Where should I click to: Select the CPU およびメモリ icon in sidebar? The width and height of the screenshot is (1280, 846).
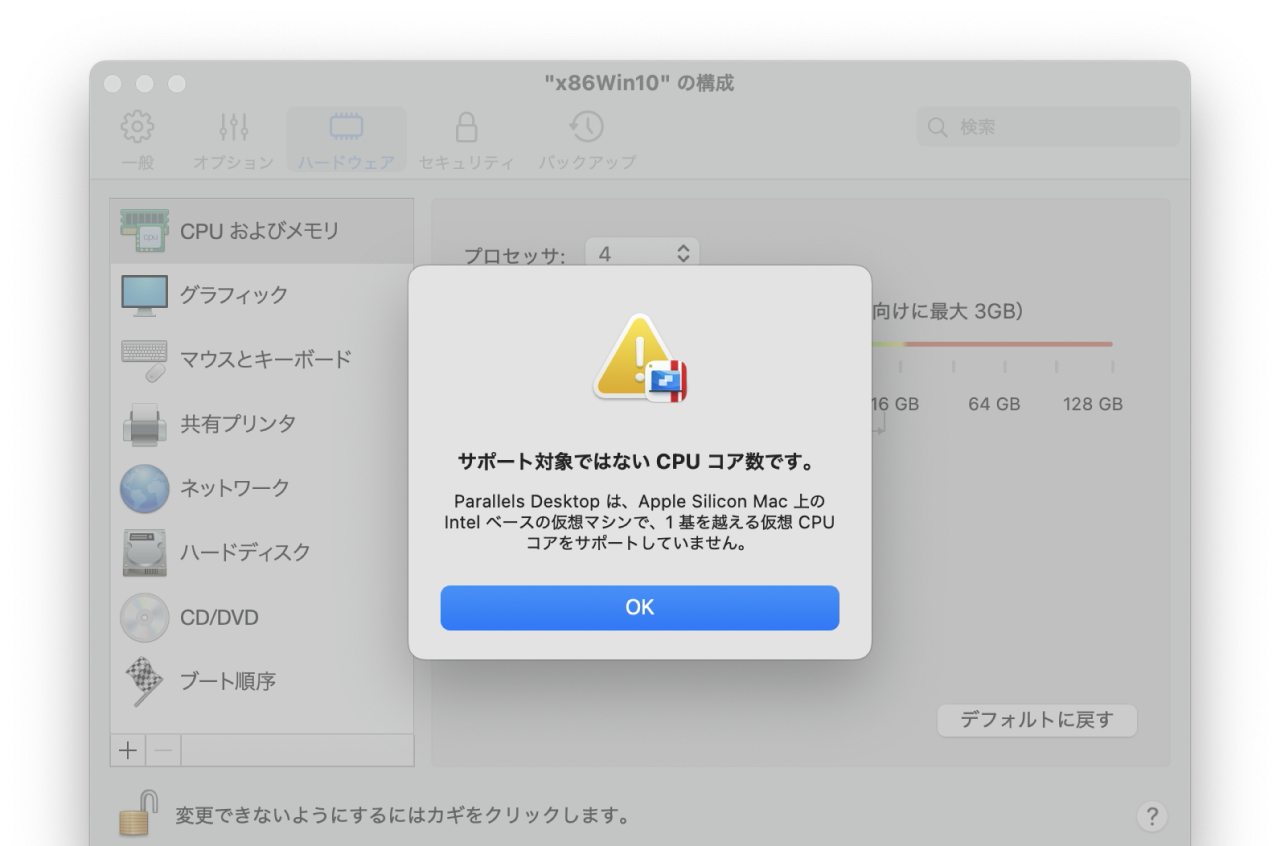144,230
